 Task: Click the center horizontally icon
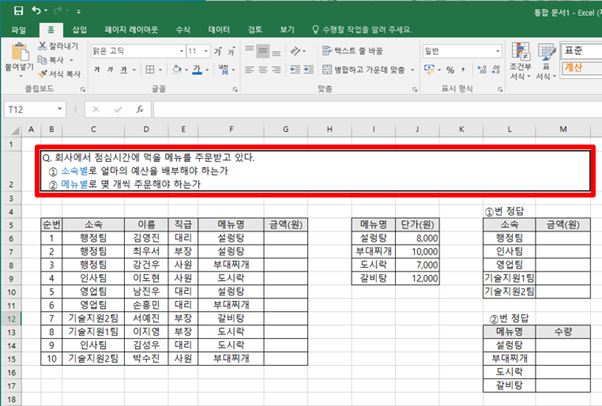pyautogui.click(x=263, y=70)
